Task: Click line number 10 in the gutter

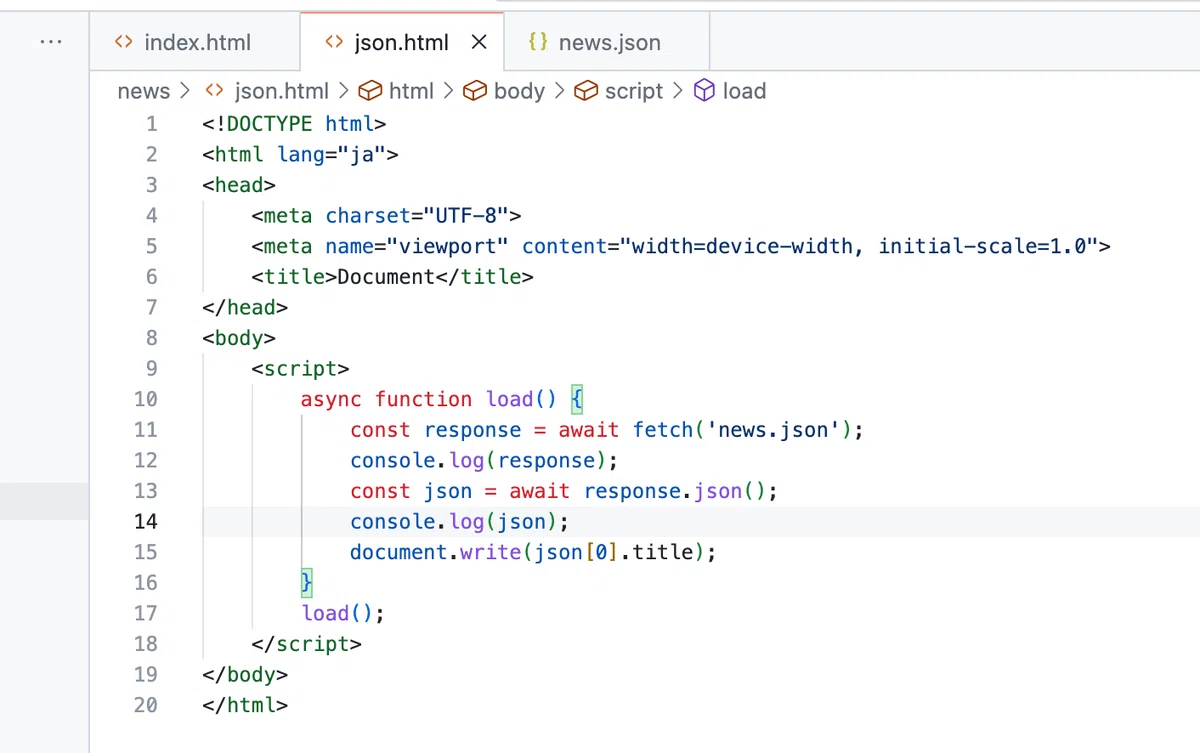Action: click(x=145, y=399)
